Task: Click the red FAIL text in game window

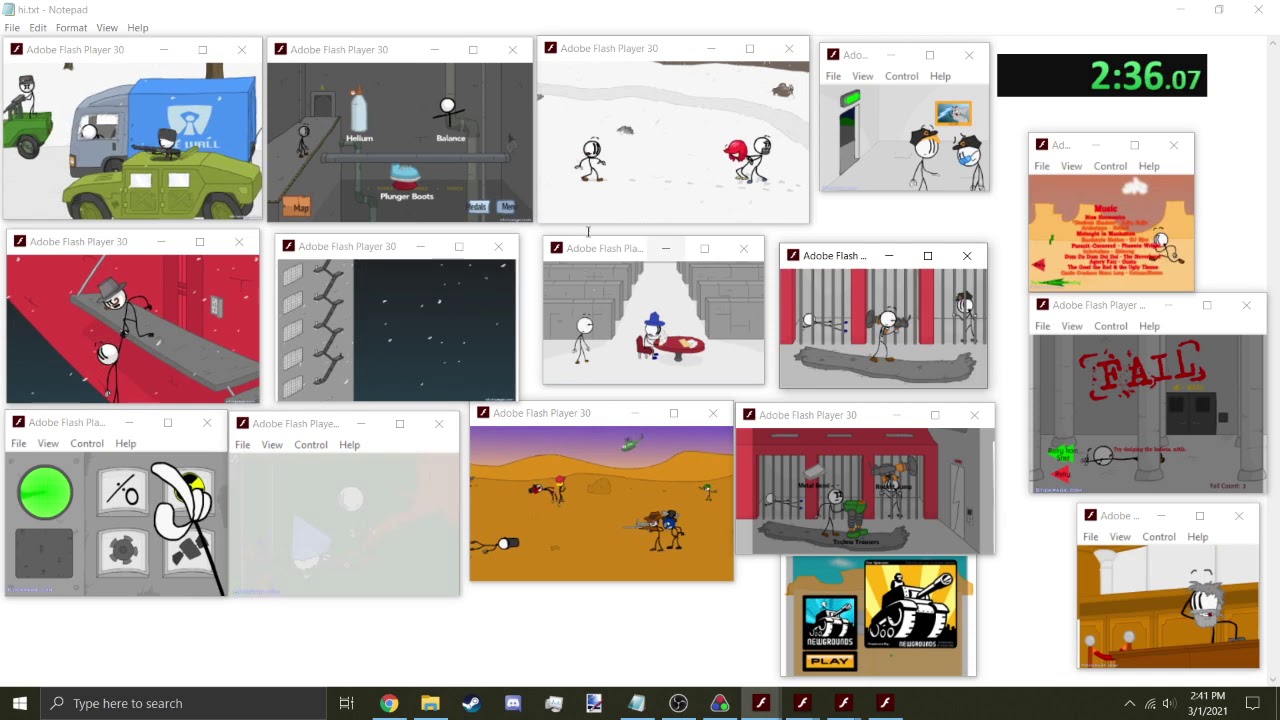Action: pyautogui.click(x=1141, y=368)
